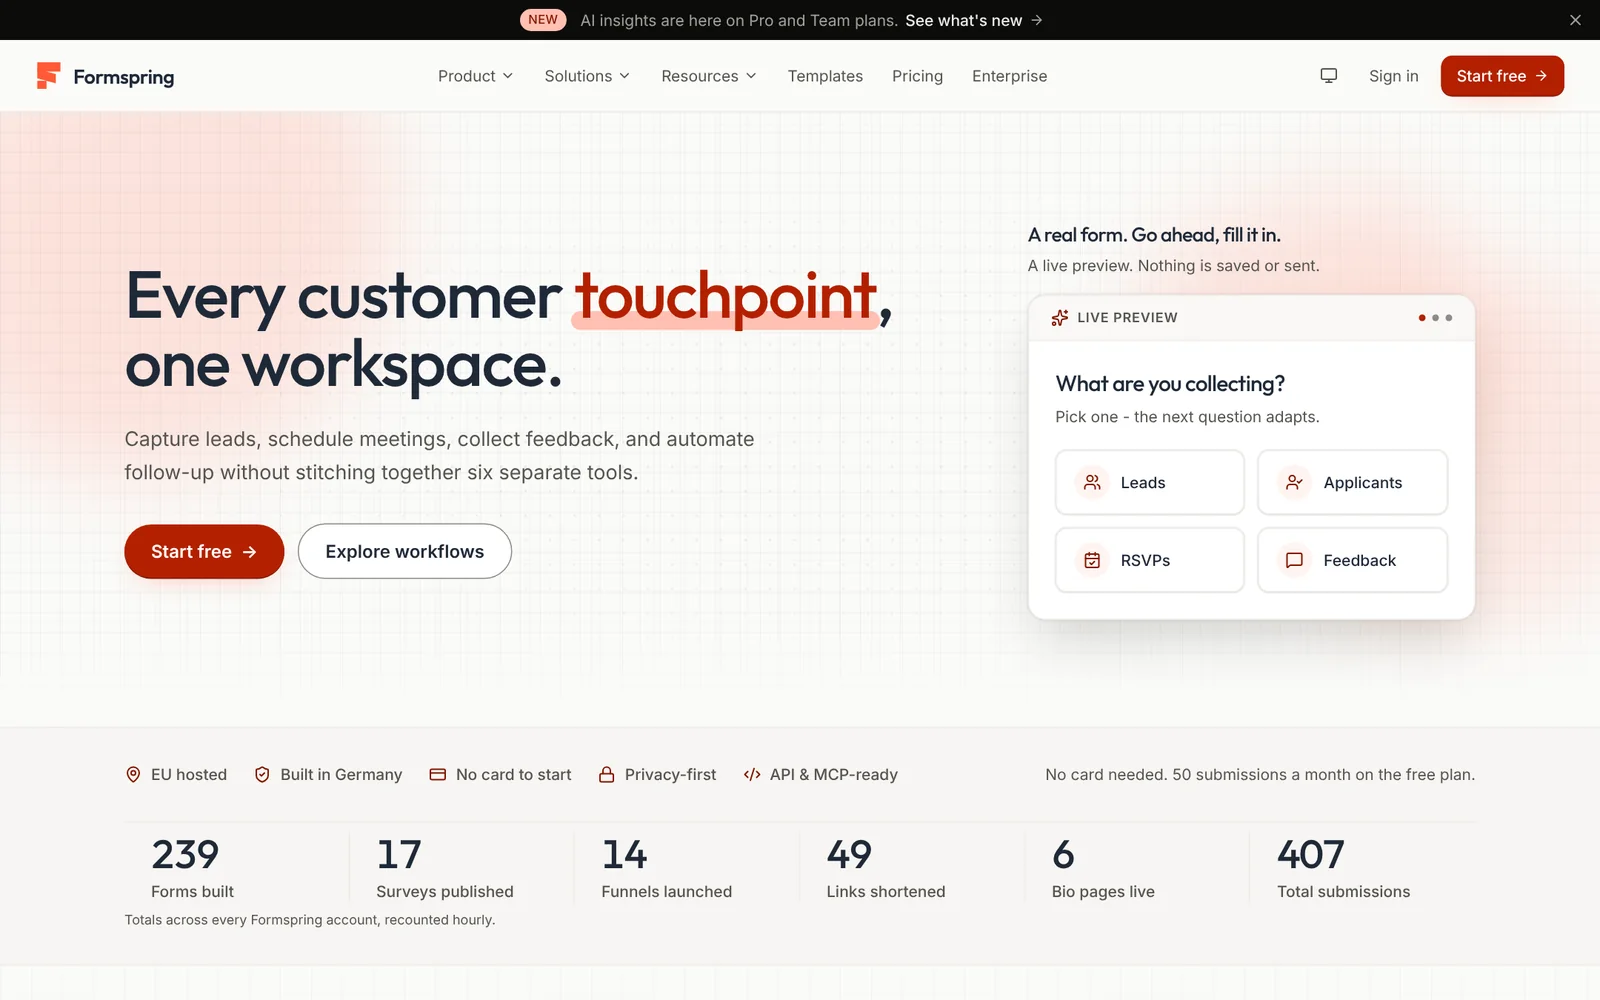The image size is (1600, 1000).
Task: Open the See what's new link
Action: pos(974,20)
